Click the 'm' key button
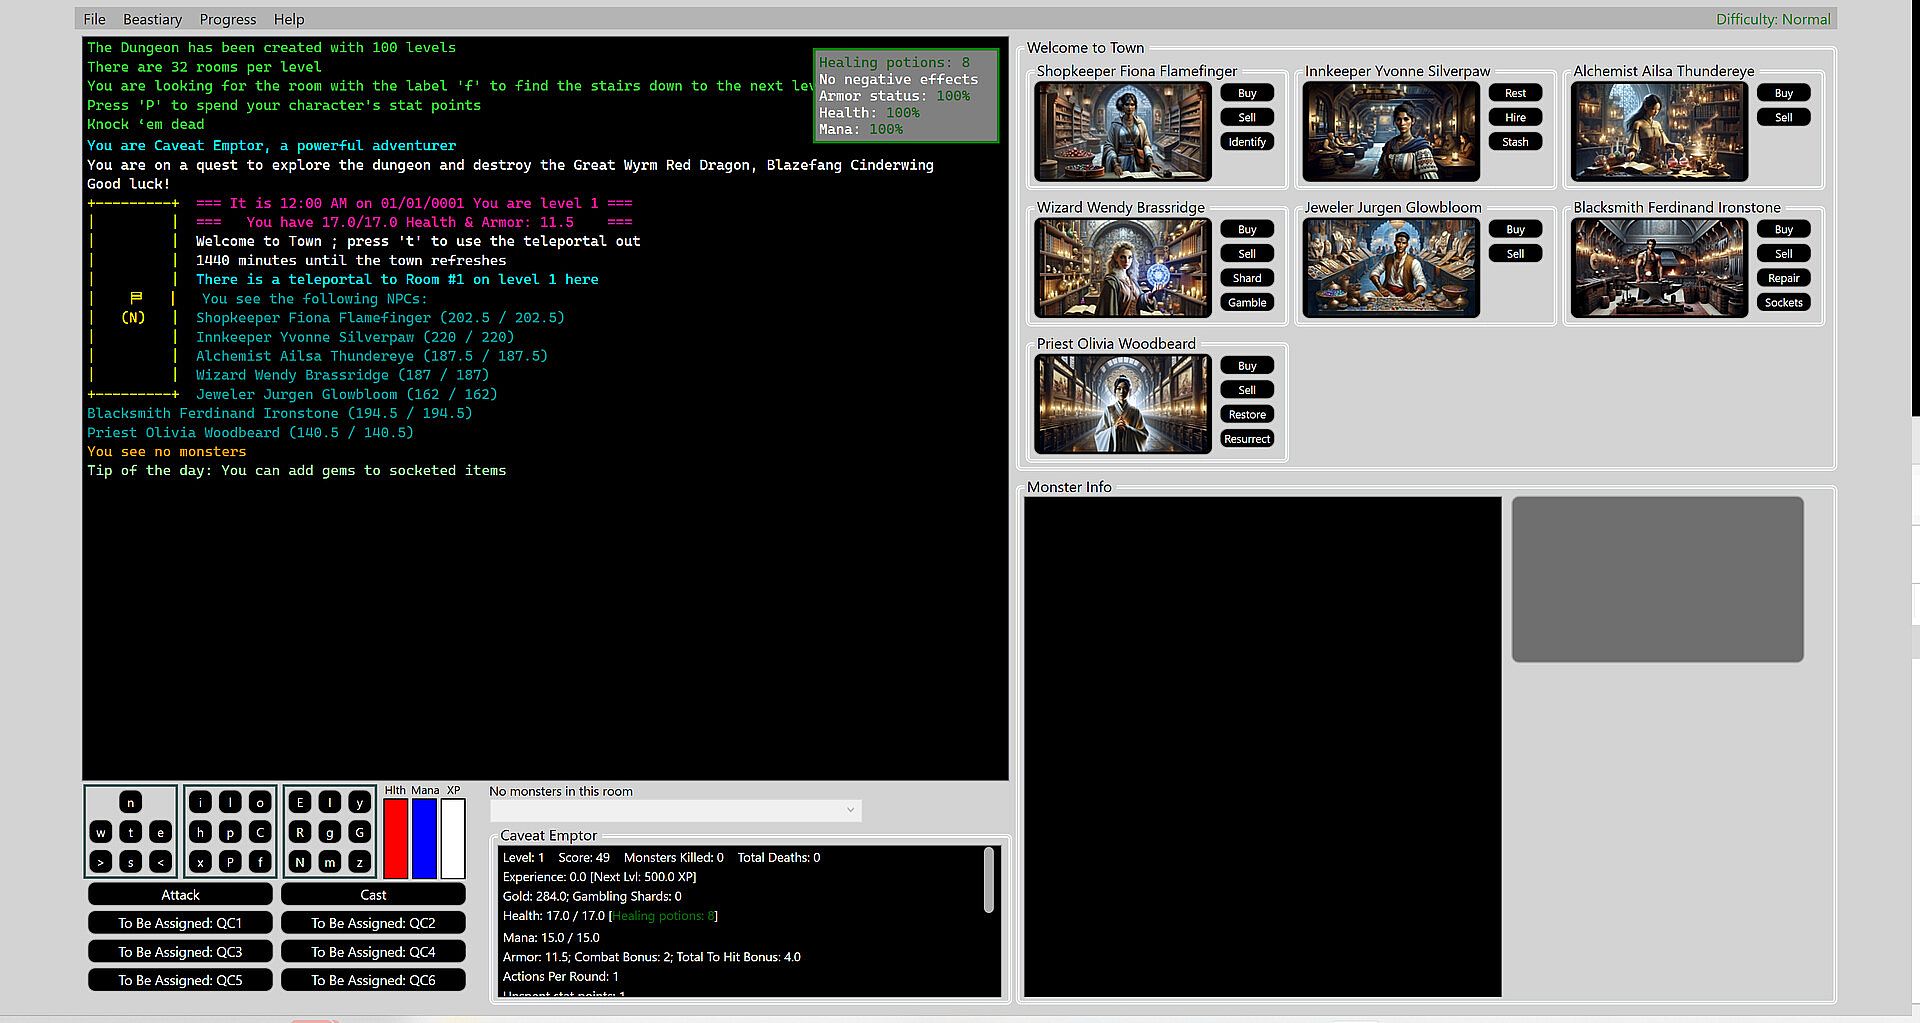 [329, 862]
